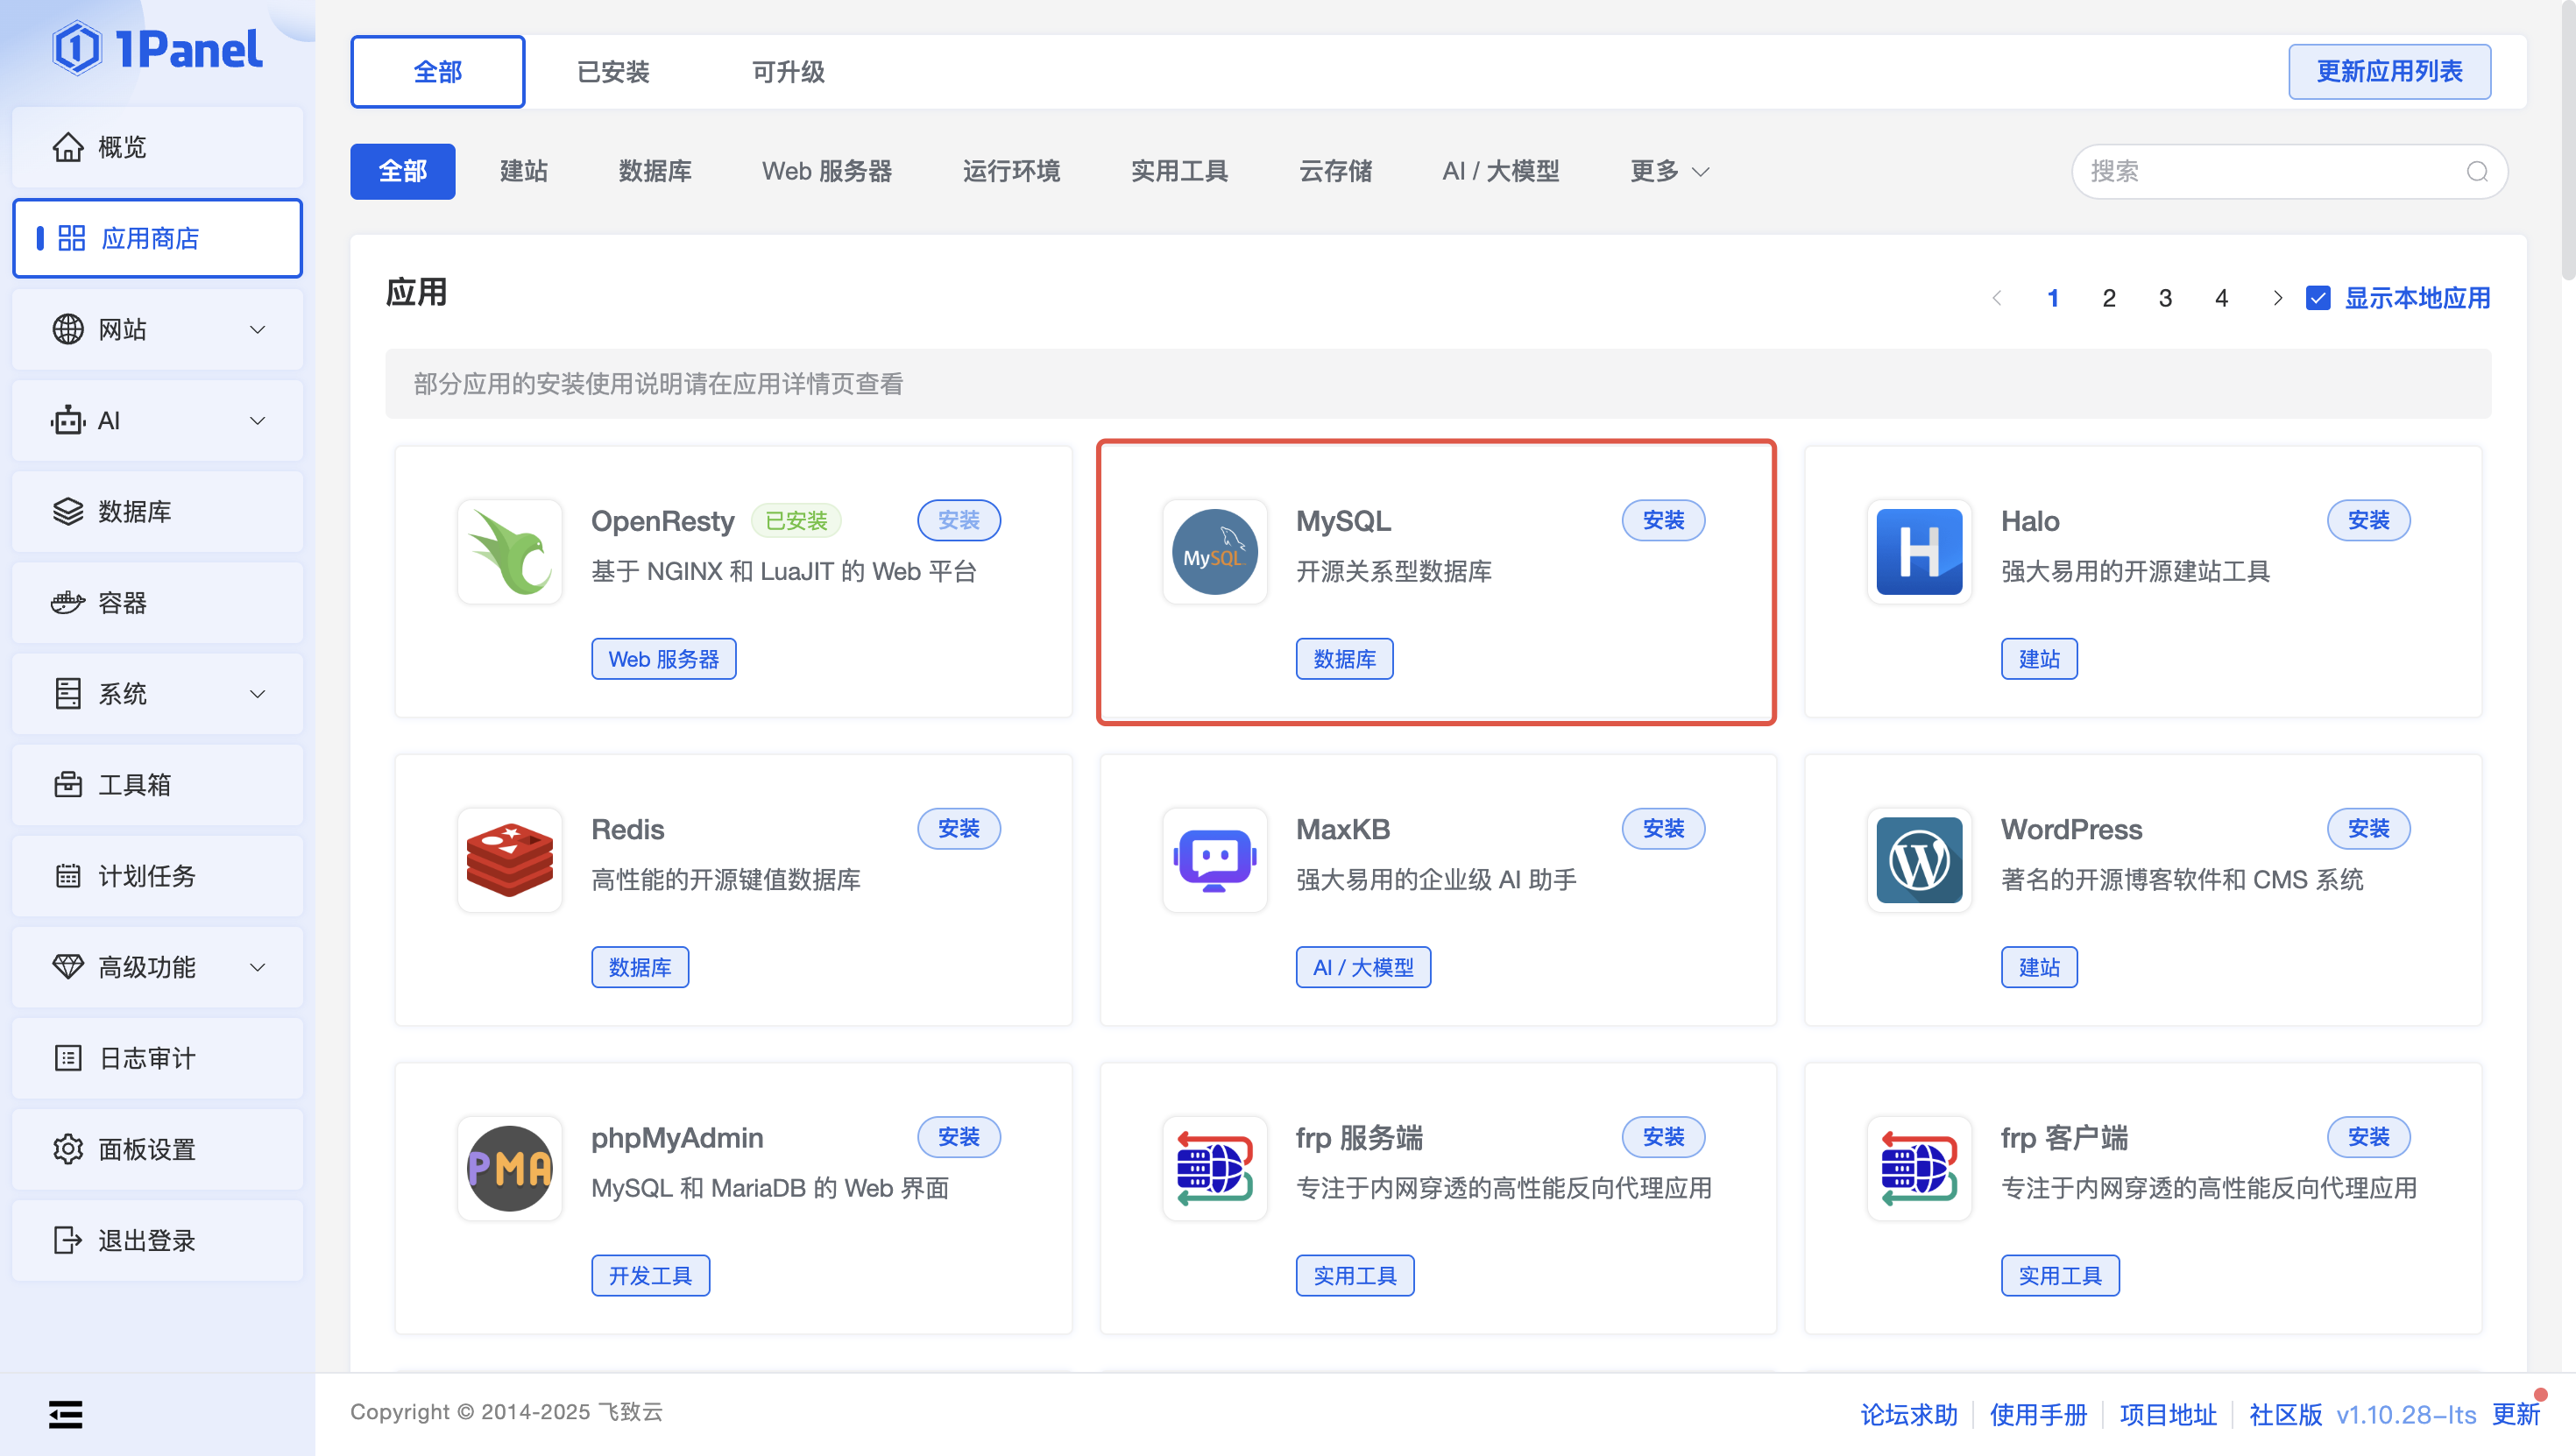2576x1456 pixels.
Task: Click 安装 button for frp 客户端
Action: click(x=2368, y=1136)
